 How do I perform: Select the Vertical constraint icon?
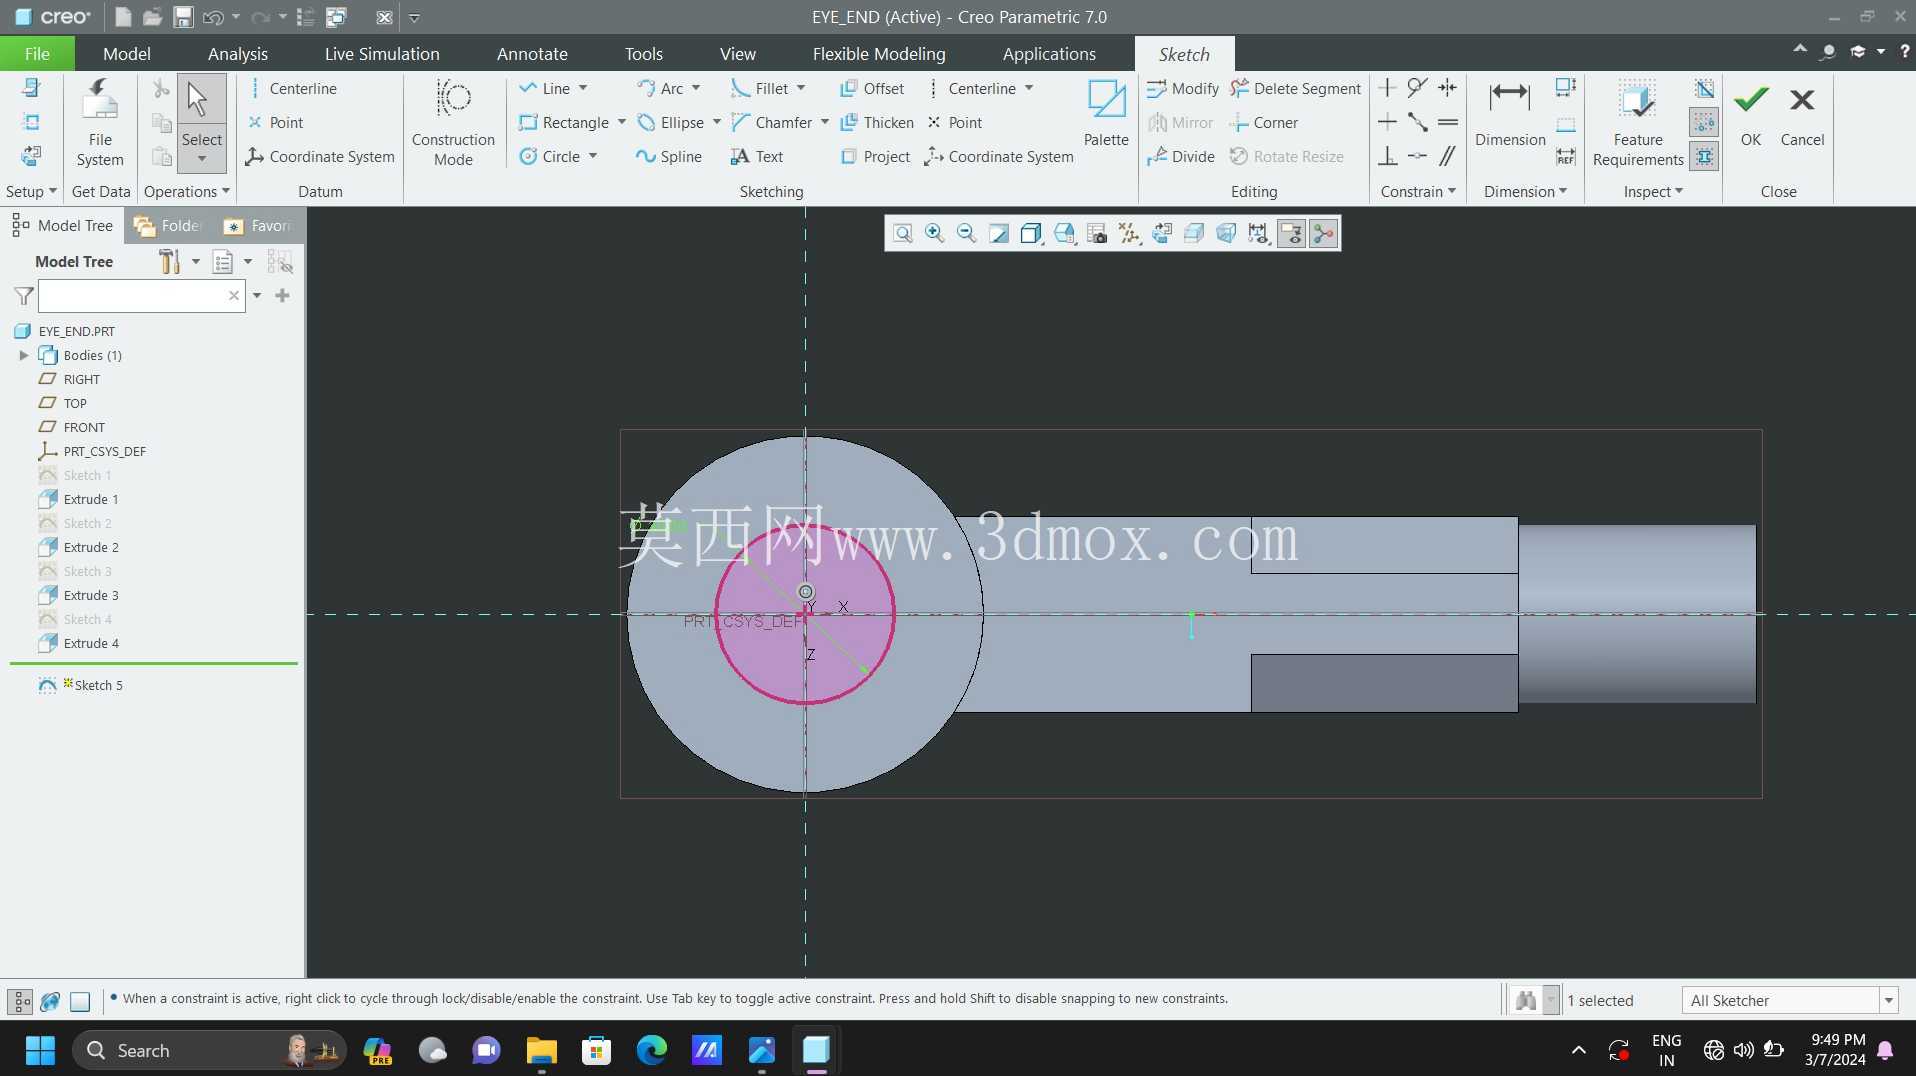point(1387,88)
